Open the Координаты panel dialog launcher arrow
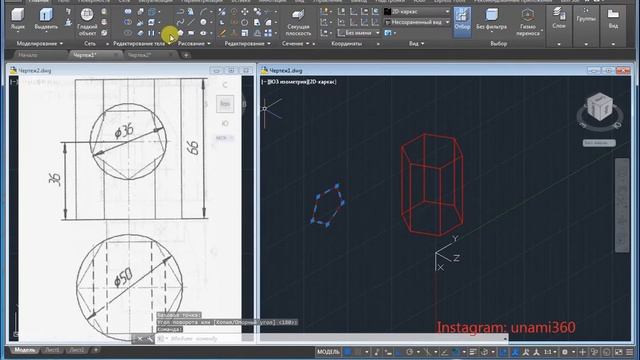The width and height of the screenshot is (640, 360). pos(378,44)
